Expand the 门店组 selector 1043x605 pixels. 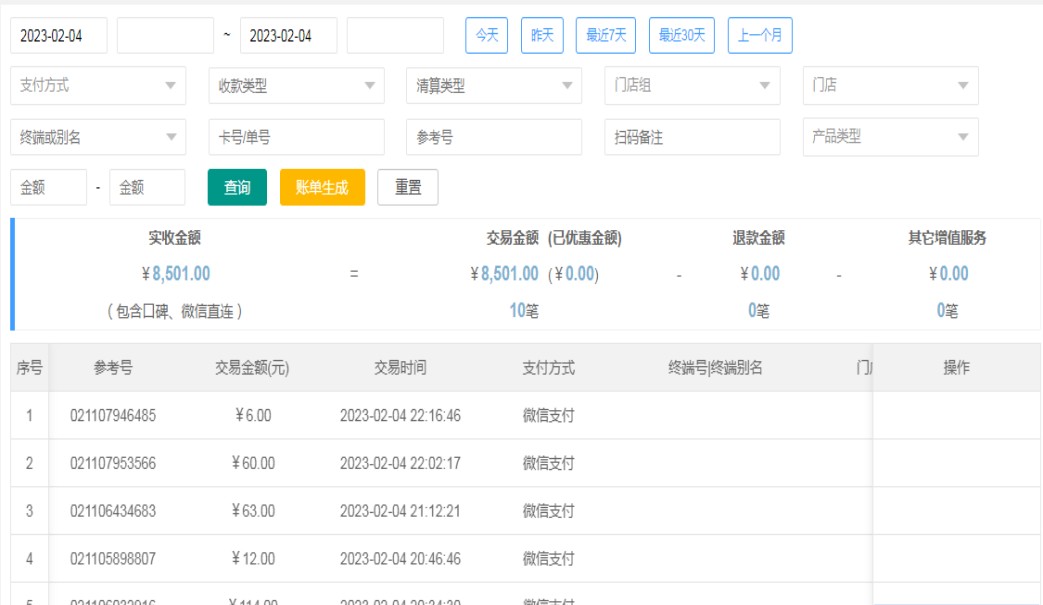pos(692,86)
